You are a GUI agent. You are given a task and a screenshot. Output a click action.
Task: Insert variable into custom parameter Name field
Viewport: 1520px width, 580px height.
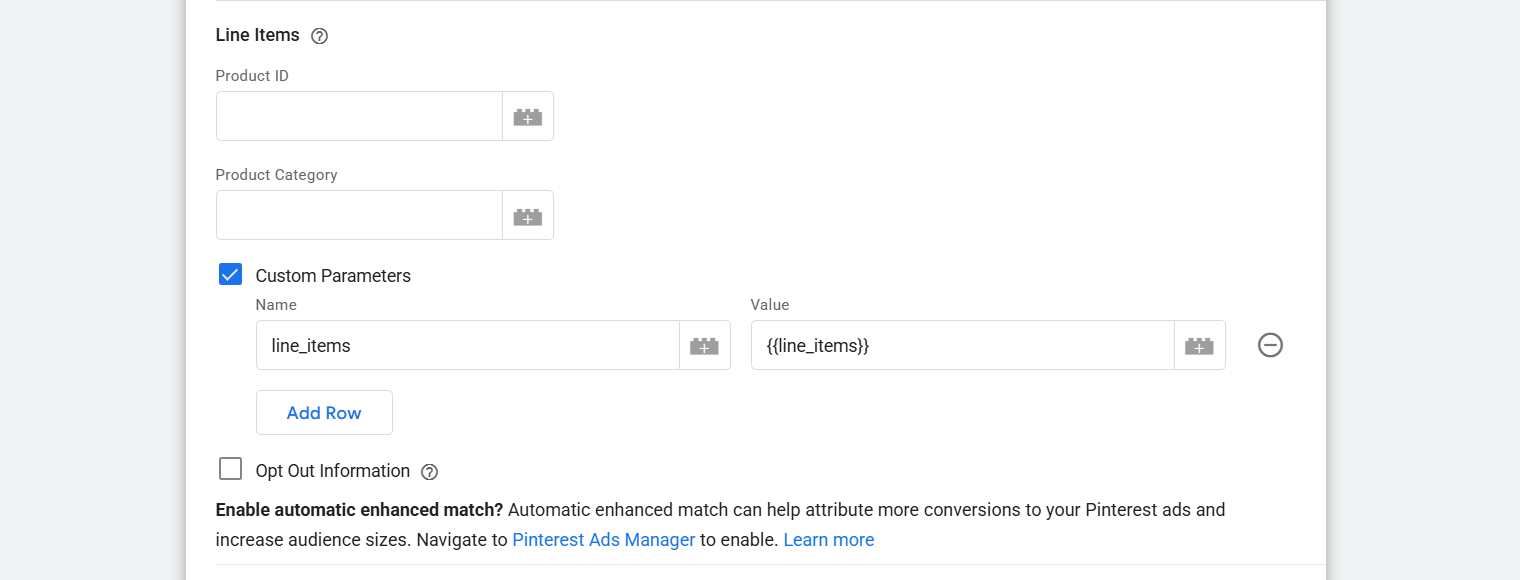704,346
